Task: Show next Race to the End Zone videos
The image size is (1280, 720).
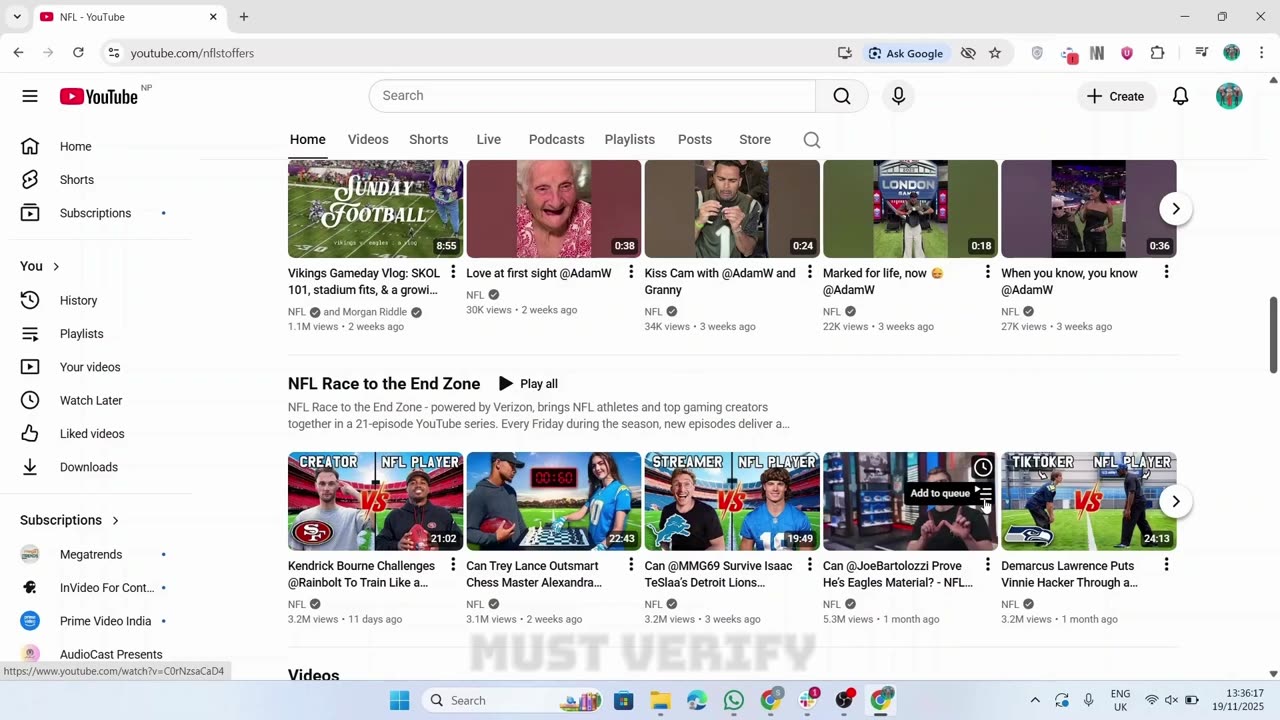Action: point(1176,501)
